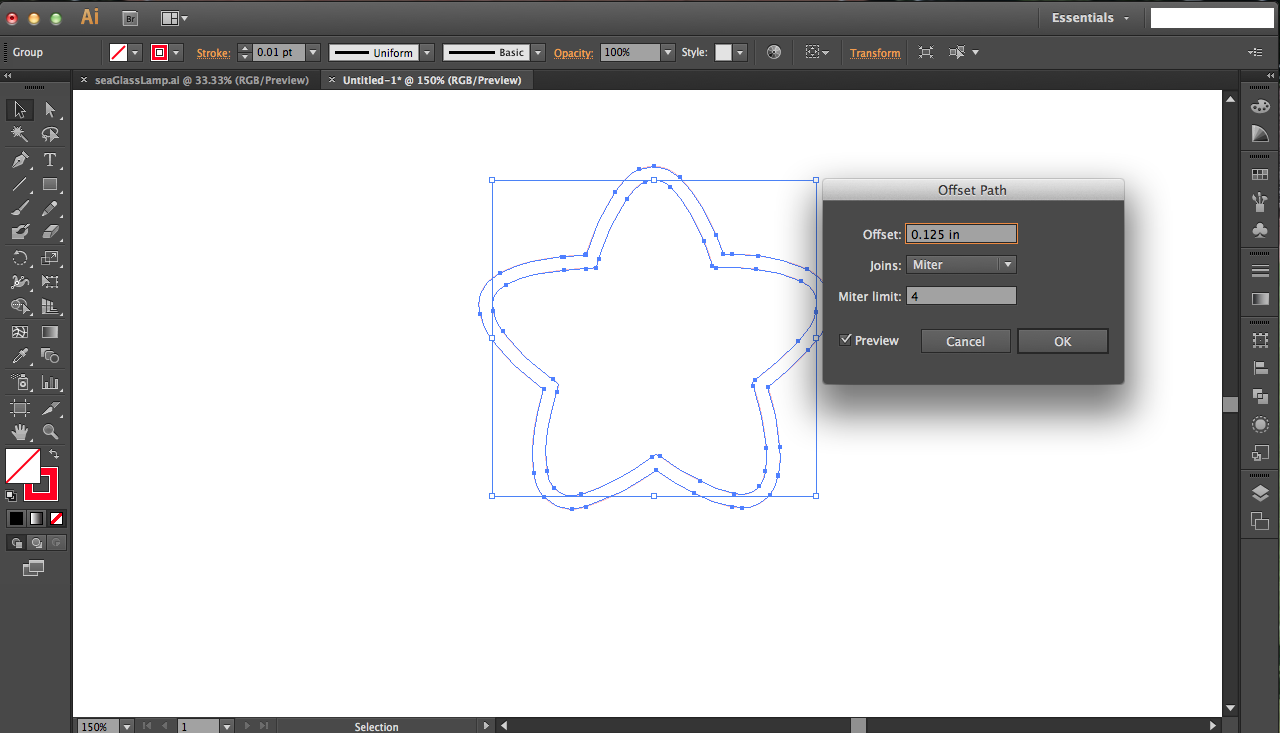Viewport: 1280px width, 733px height.
Task: Open the Transform panel link
Action: [x=875, y=53]
